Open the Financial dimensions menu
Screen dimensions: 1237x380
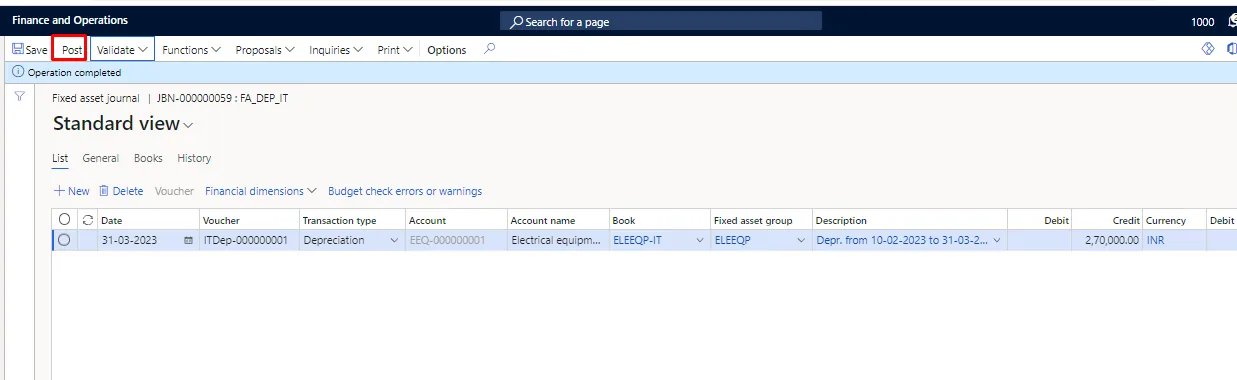[261, 191]
